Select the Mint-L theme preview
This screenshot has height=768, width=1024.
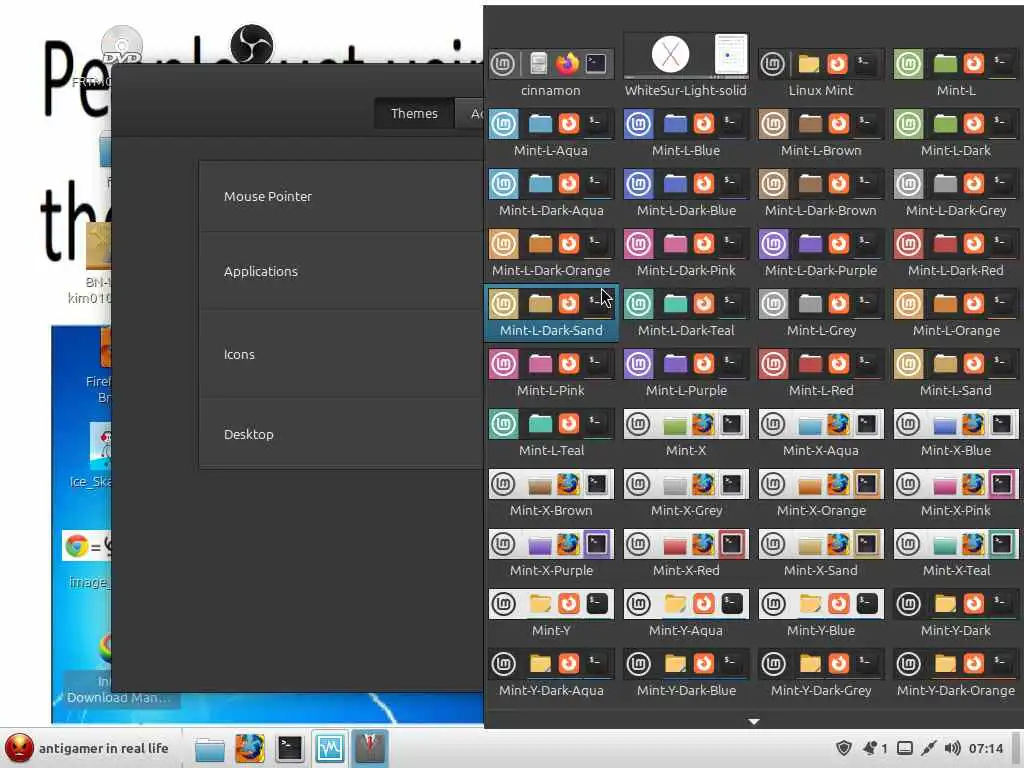pos(956,64)
